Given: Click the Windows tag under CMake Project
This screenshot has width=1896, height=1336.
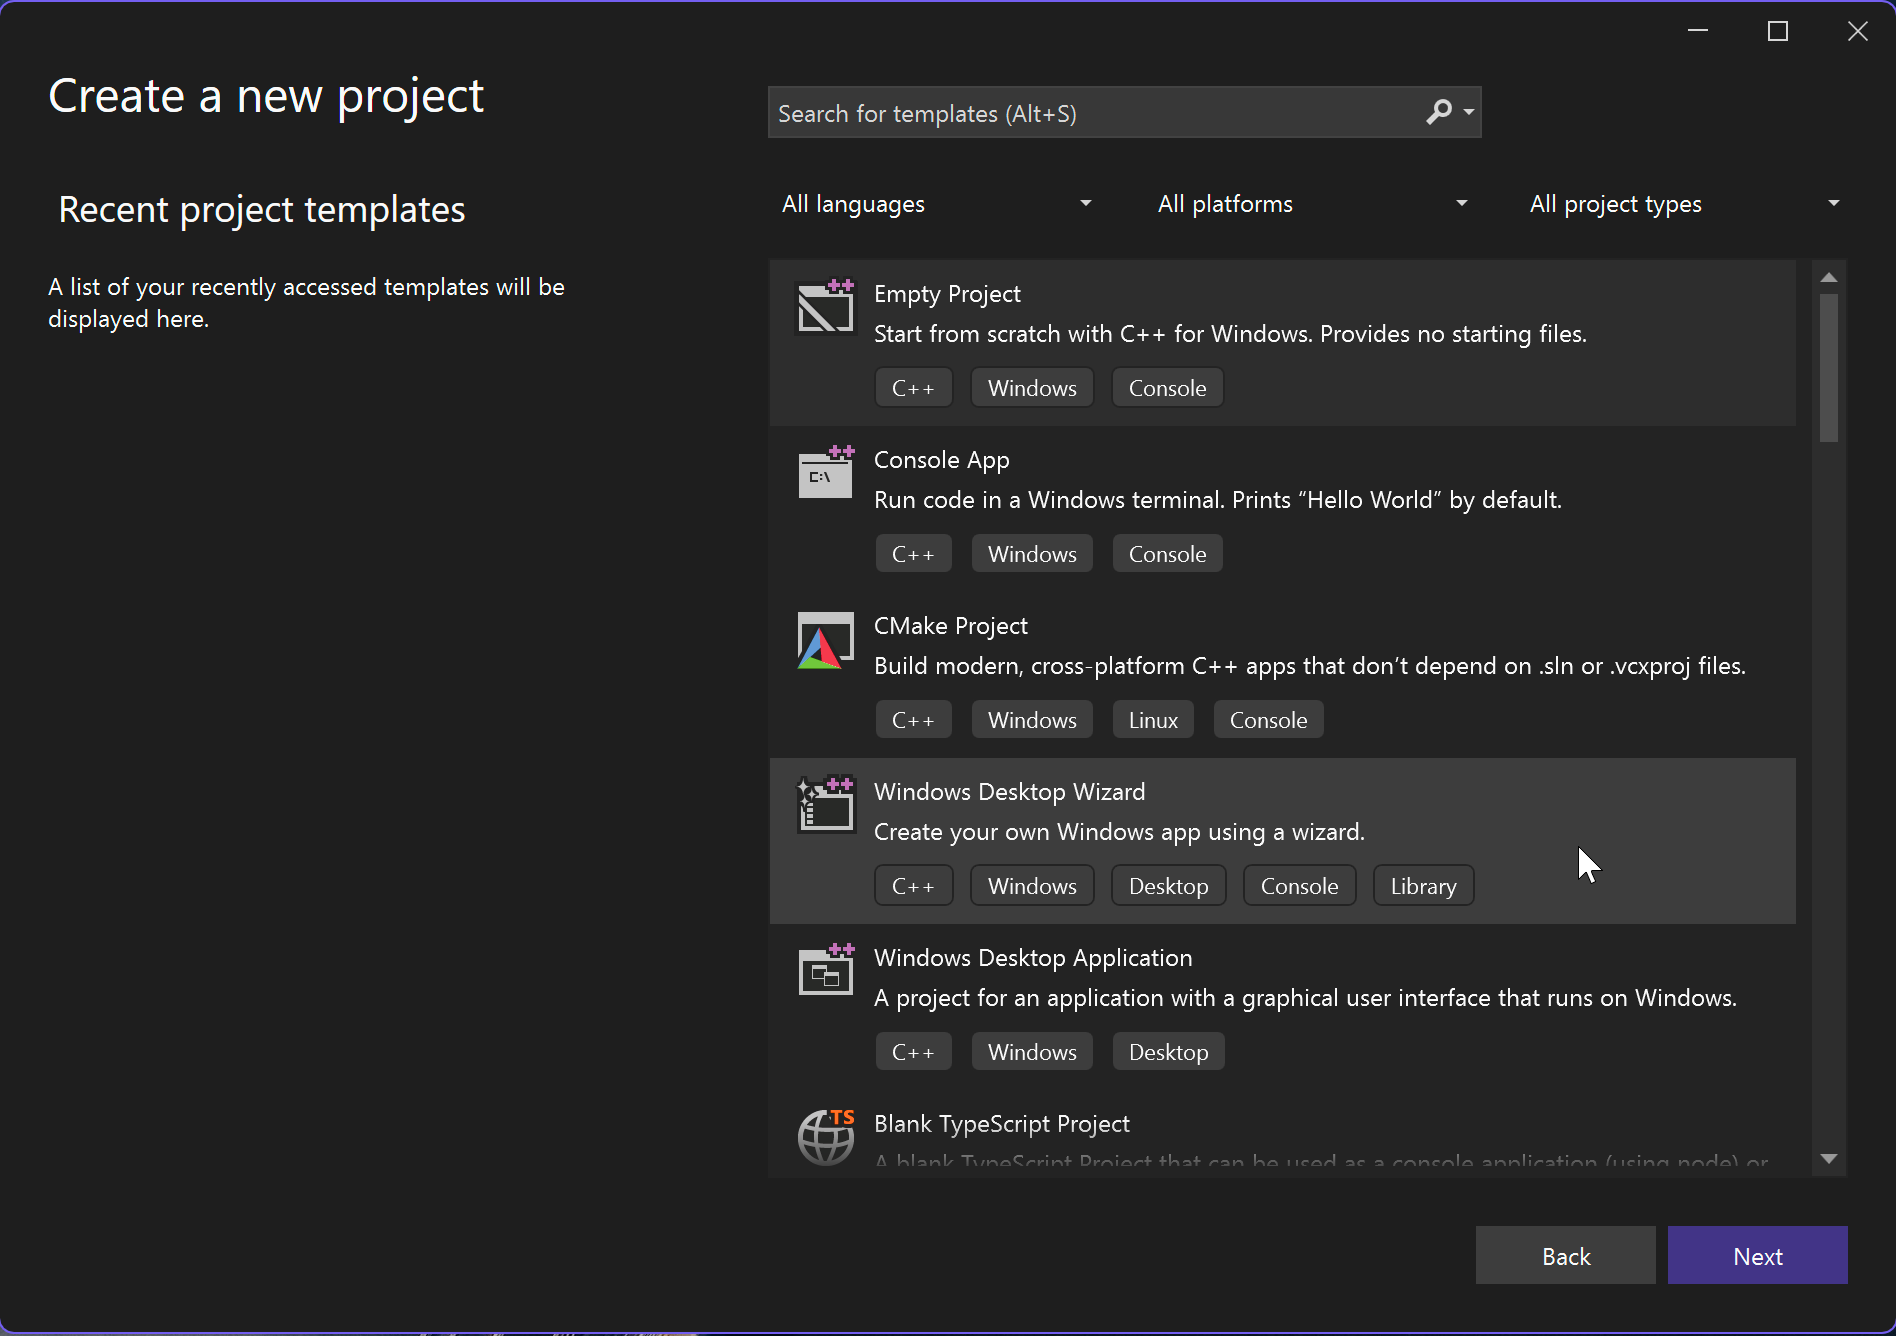Looking at the screenshot, I should [1032, 720].
